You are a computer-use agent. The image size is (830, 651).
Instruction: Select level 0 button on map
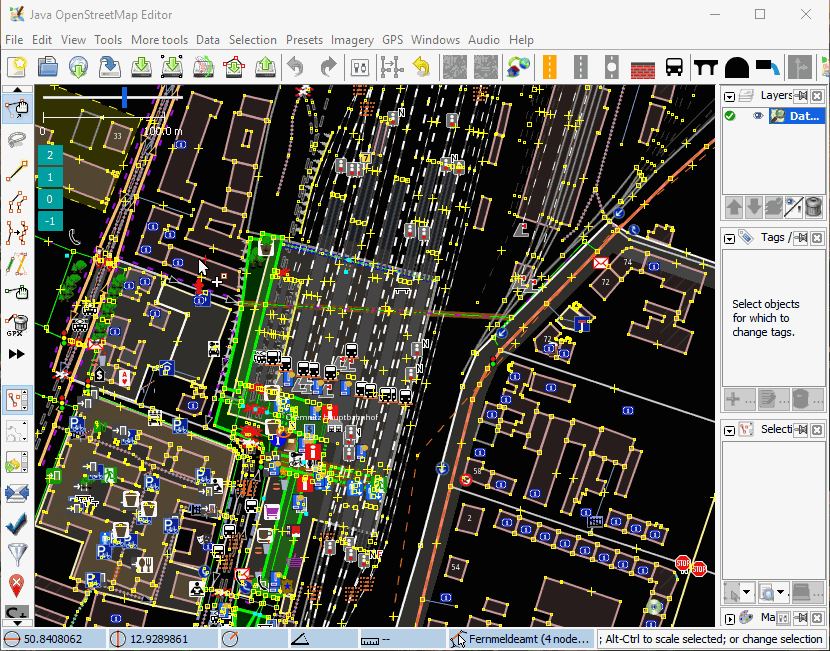[x=50, y=199]
